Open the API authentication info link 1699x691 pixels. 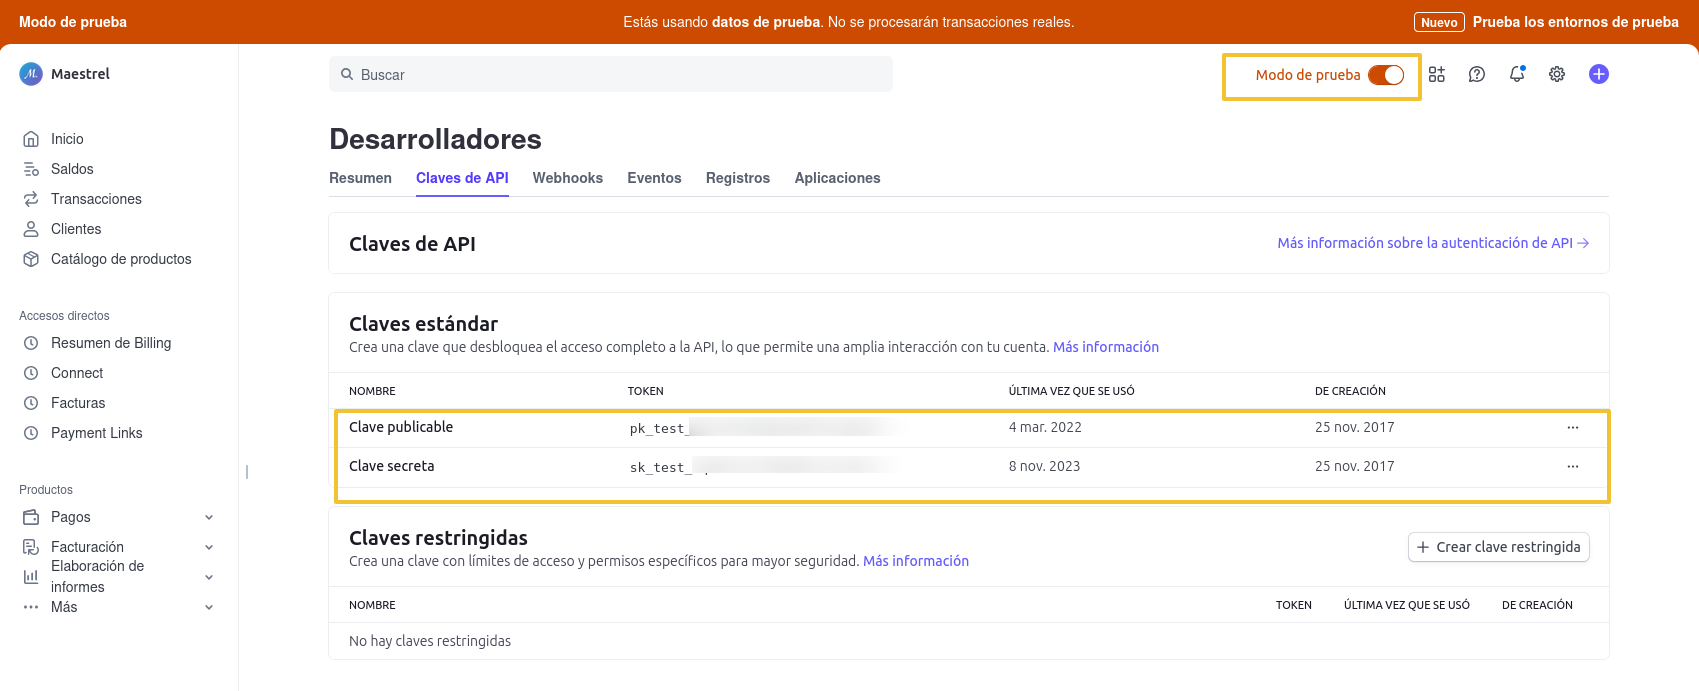(x=1432, y=243)
